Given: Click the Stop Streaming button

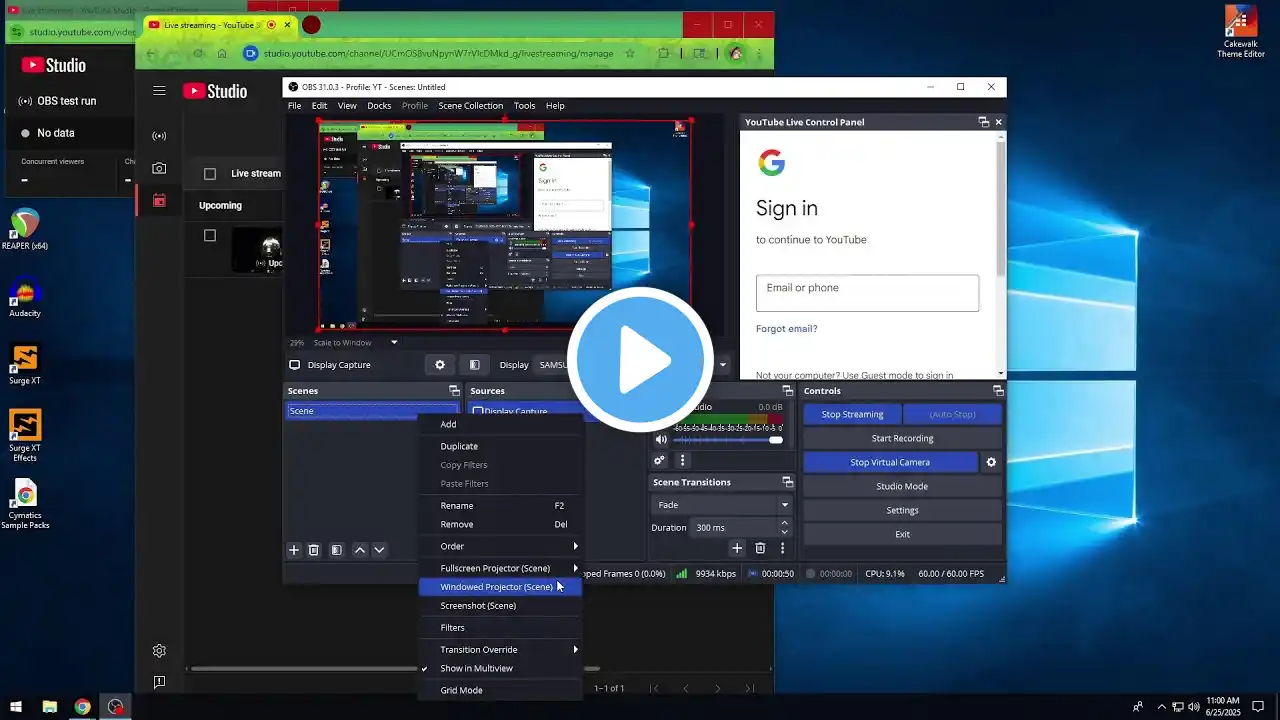Looking at the screenshot, I should pos(853,414).
